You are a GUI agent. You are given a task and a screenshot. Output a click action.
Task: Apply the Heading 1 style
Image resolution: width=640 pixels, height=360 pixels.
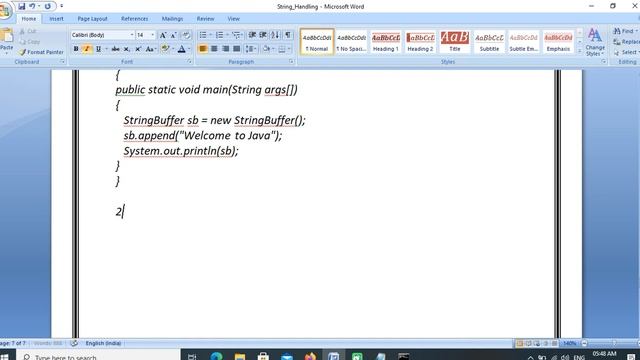(x=386, y=42)
